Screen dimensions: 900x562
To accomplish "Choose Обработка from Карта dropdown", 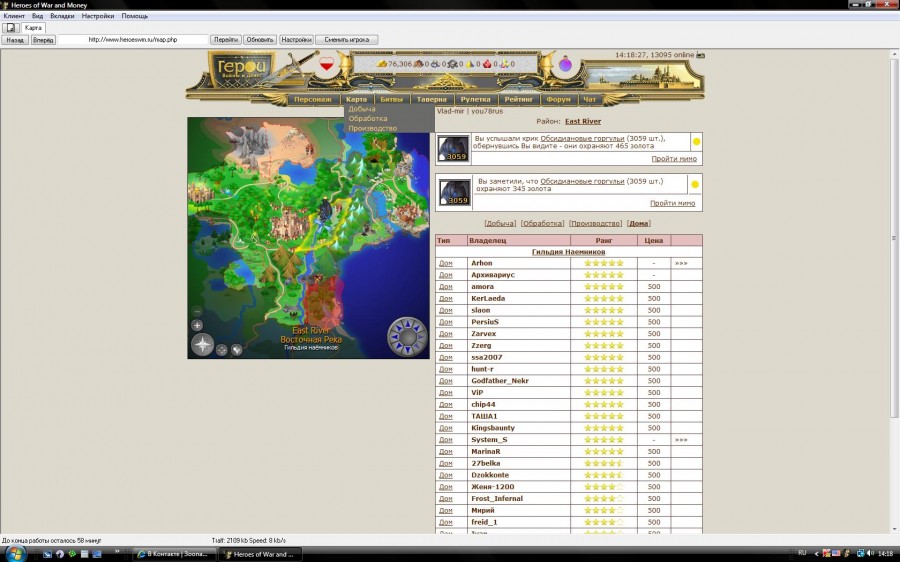I will (x=368, y=118).
